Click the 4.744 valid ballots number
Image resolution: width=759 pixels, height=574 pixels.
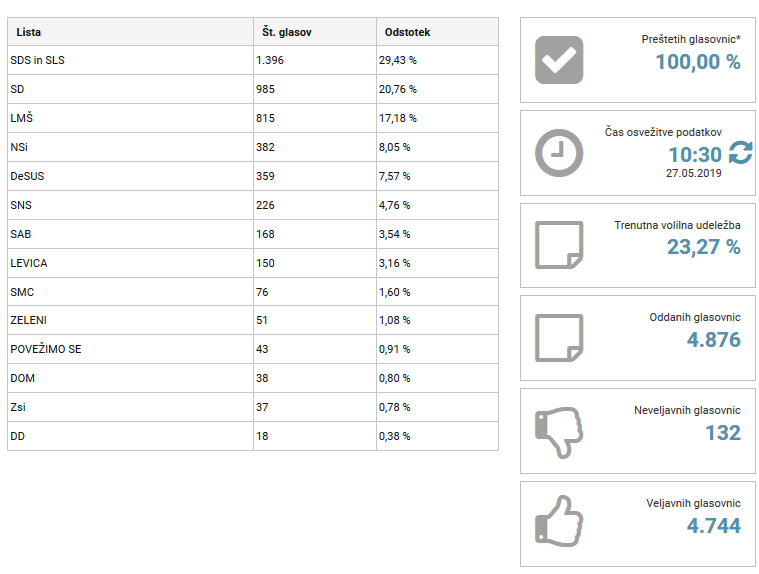tap(713, 526)
